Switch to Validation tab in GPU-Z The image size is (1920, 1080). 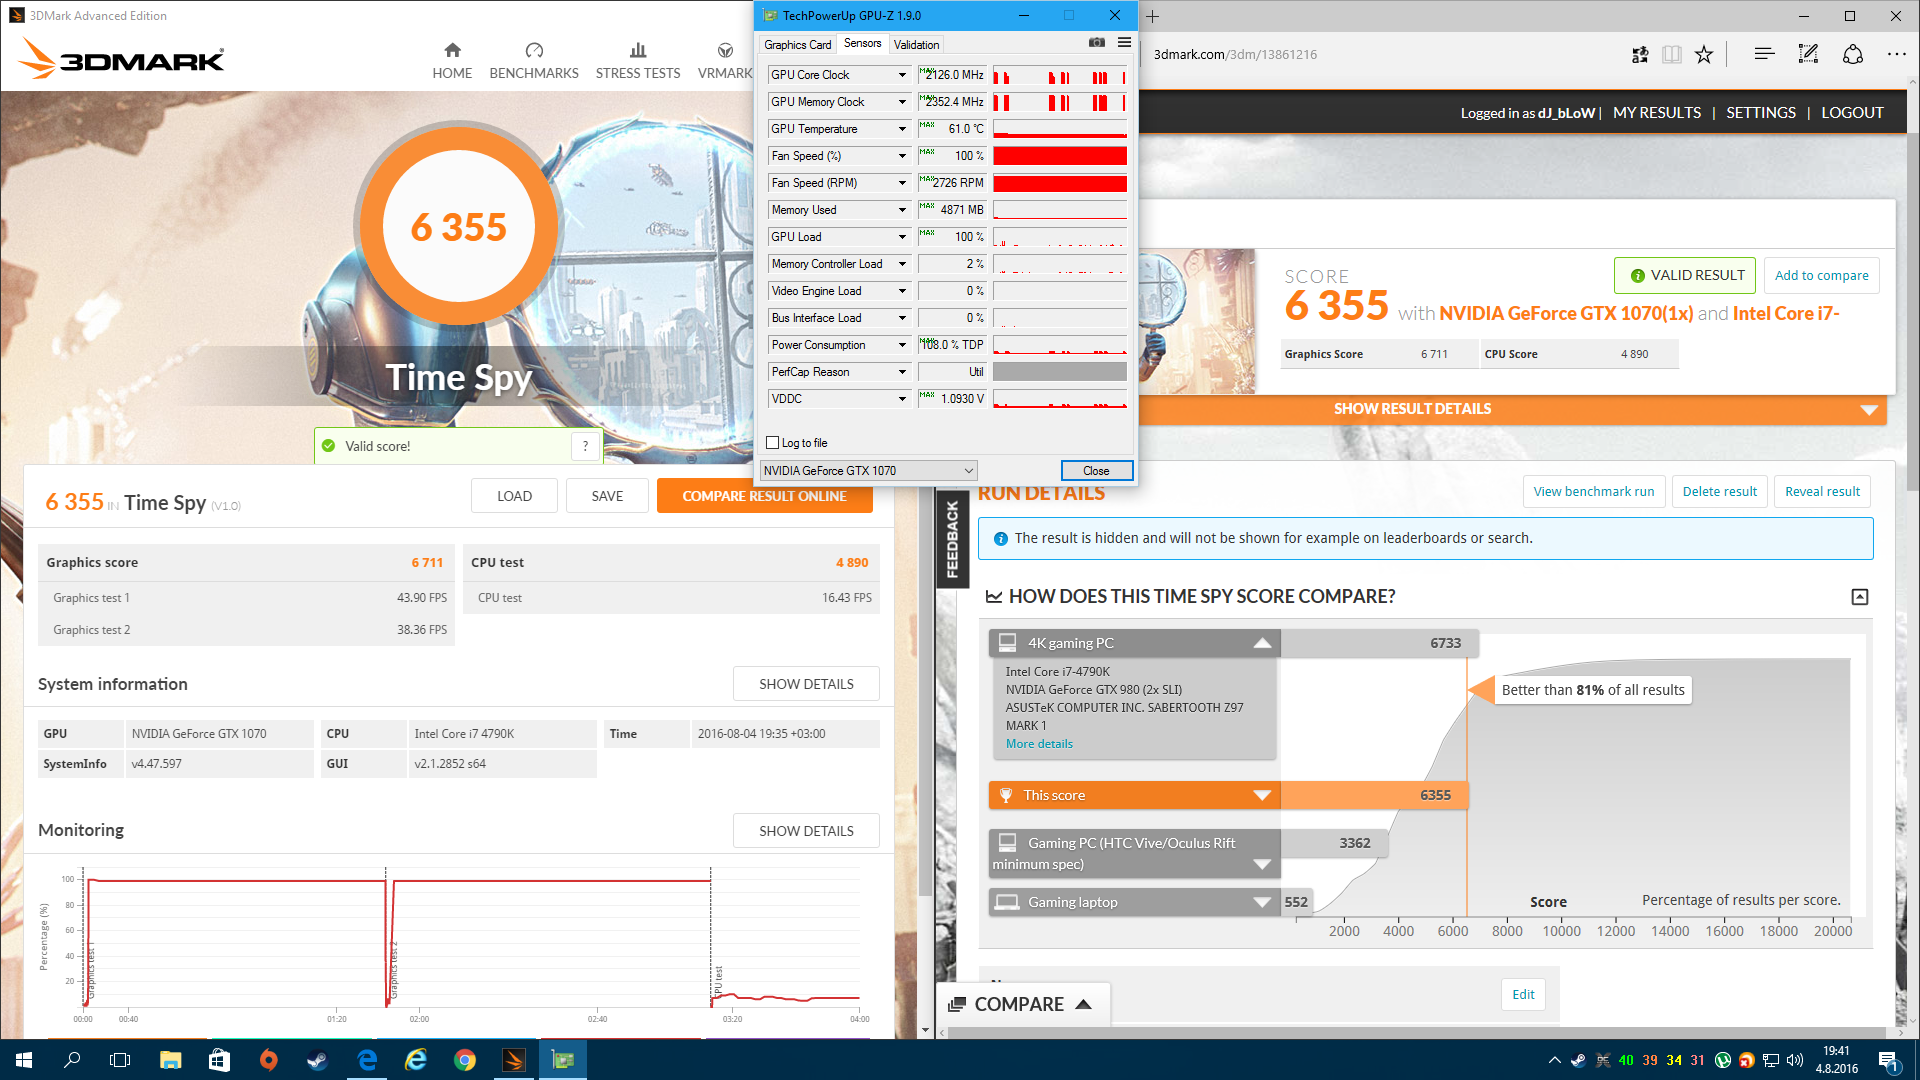[916, 45]
